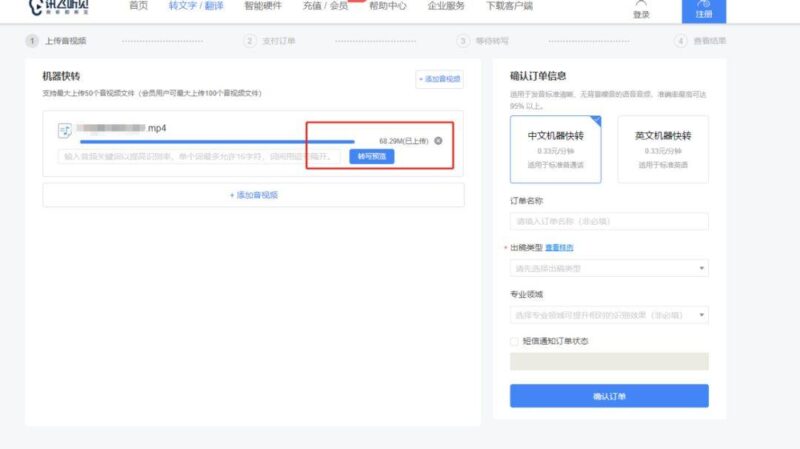Remove the uploaded file with the x icon

438,141
